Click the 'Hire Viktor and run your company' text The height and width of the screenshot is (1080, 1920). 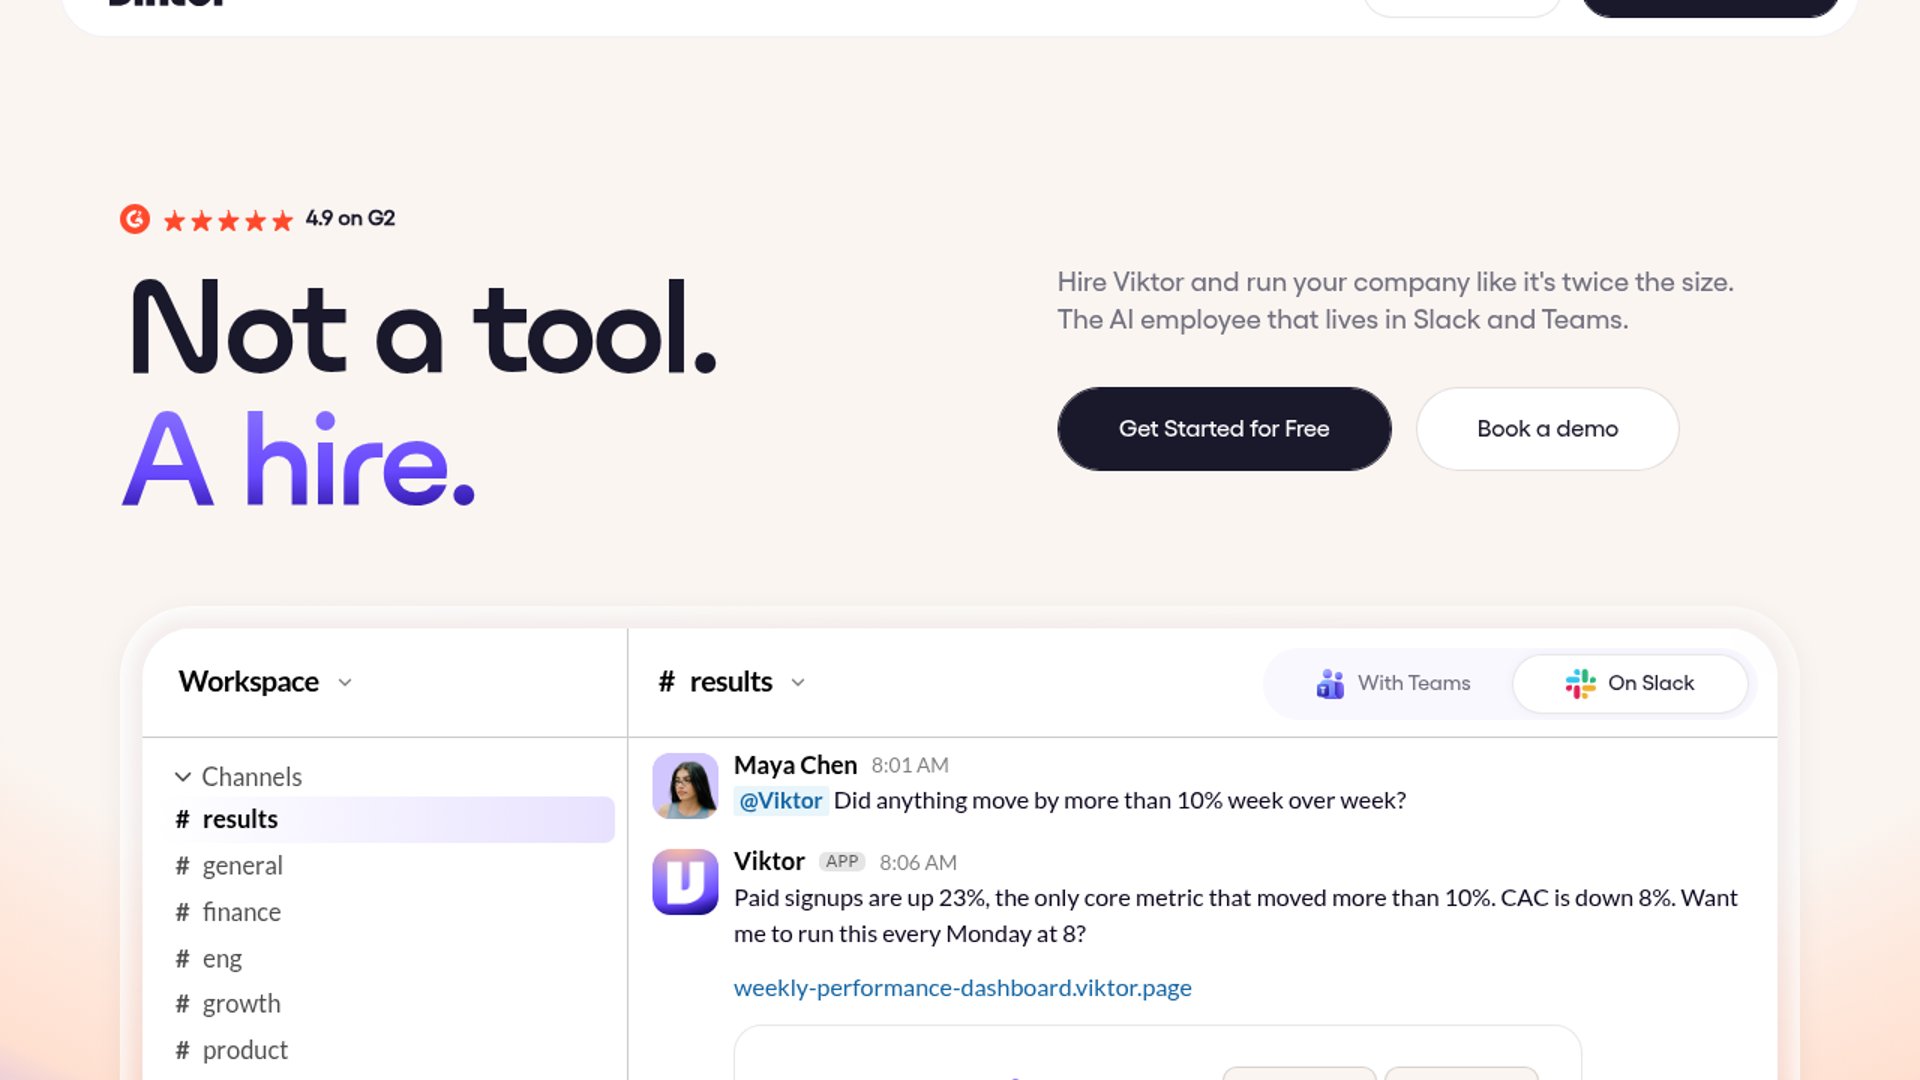tap(1395, 300)
